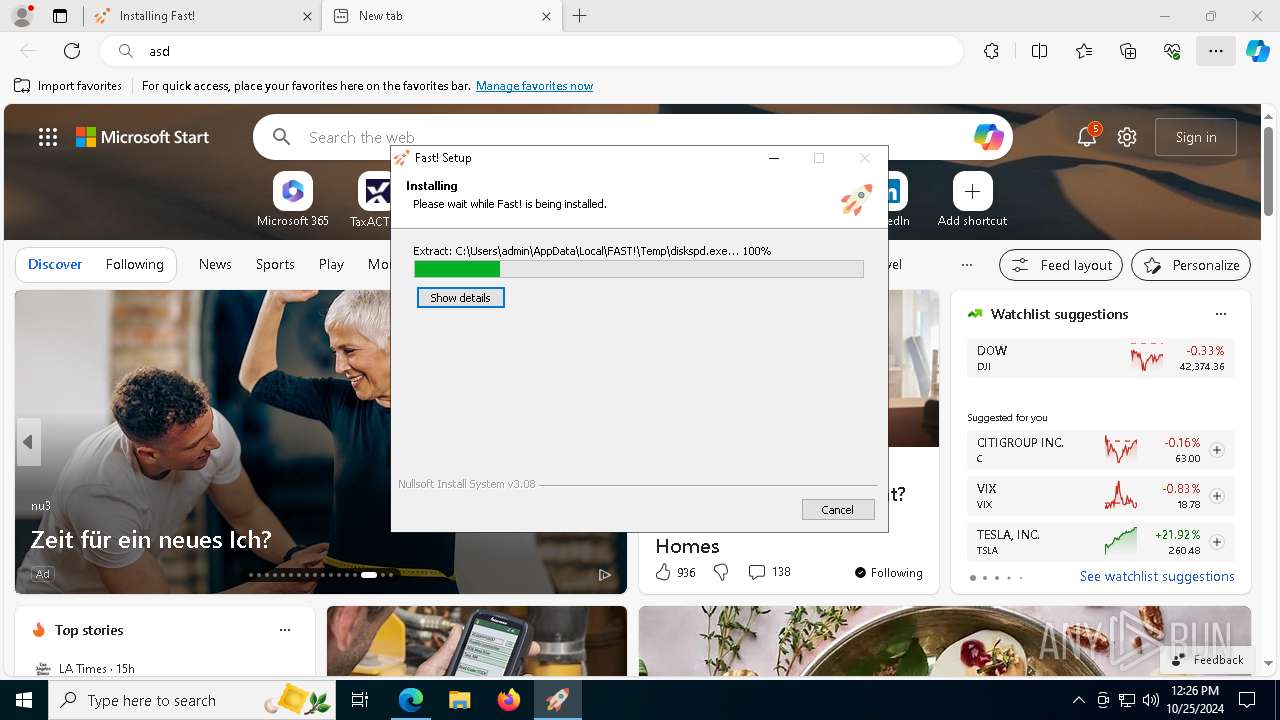Expand more feed categories ellipsis
This screenshot has height=720, width=1280.
pos(966,265)
